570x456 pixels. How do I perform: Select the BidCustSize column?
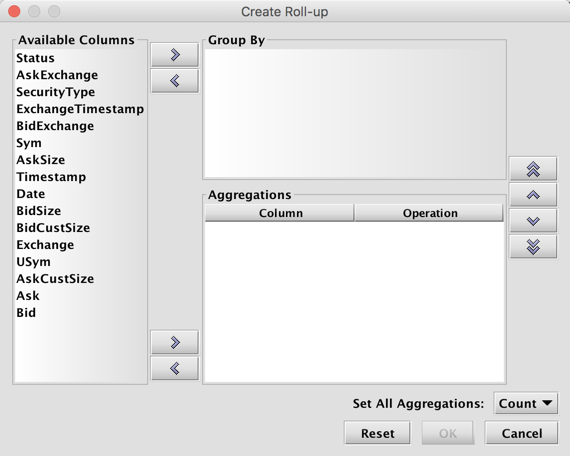pos(53,228)
